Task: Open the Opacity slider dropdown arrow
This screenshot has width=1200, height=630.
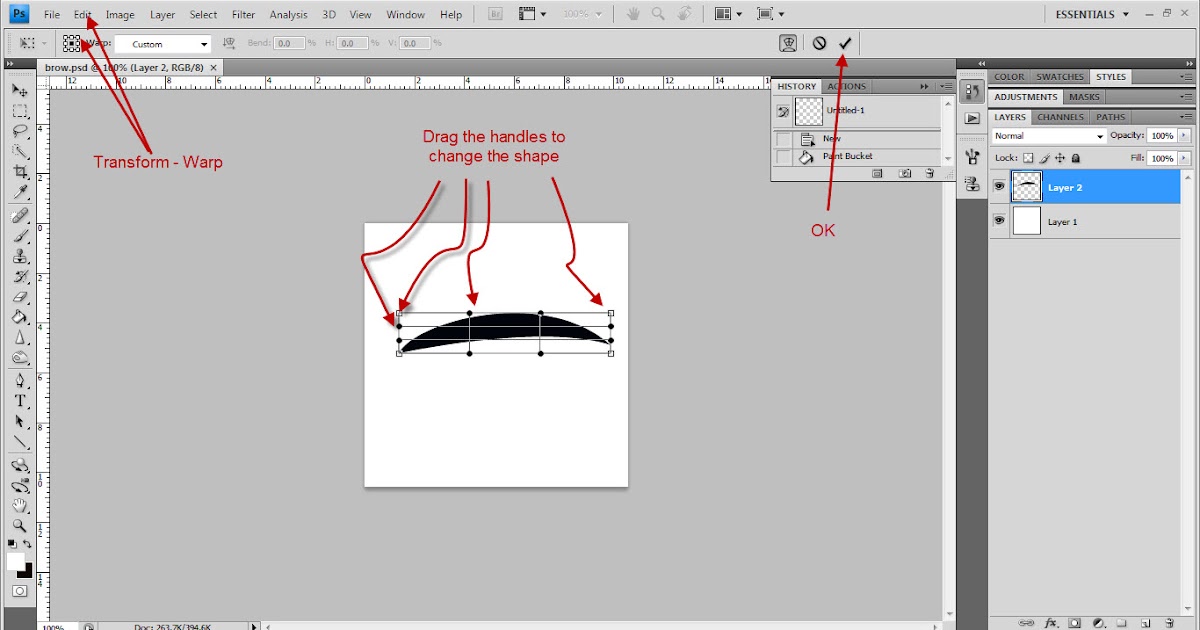Action: 1184,135
